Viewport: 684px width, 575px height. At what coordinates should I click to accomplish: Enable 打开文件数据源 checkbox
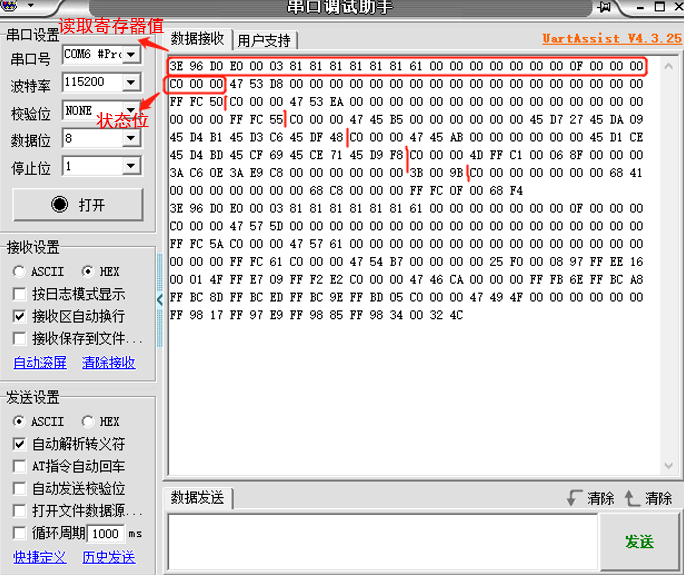tap(19, 511)
